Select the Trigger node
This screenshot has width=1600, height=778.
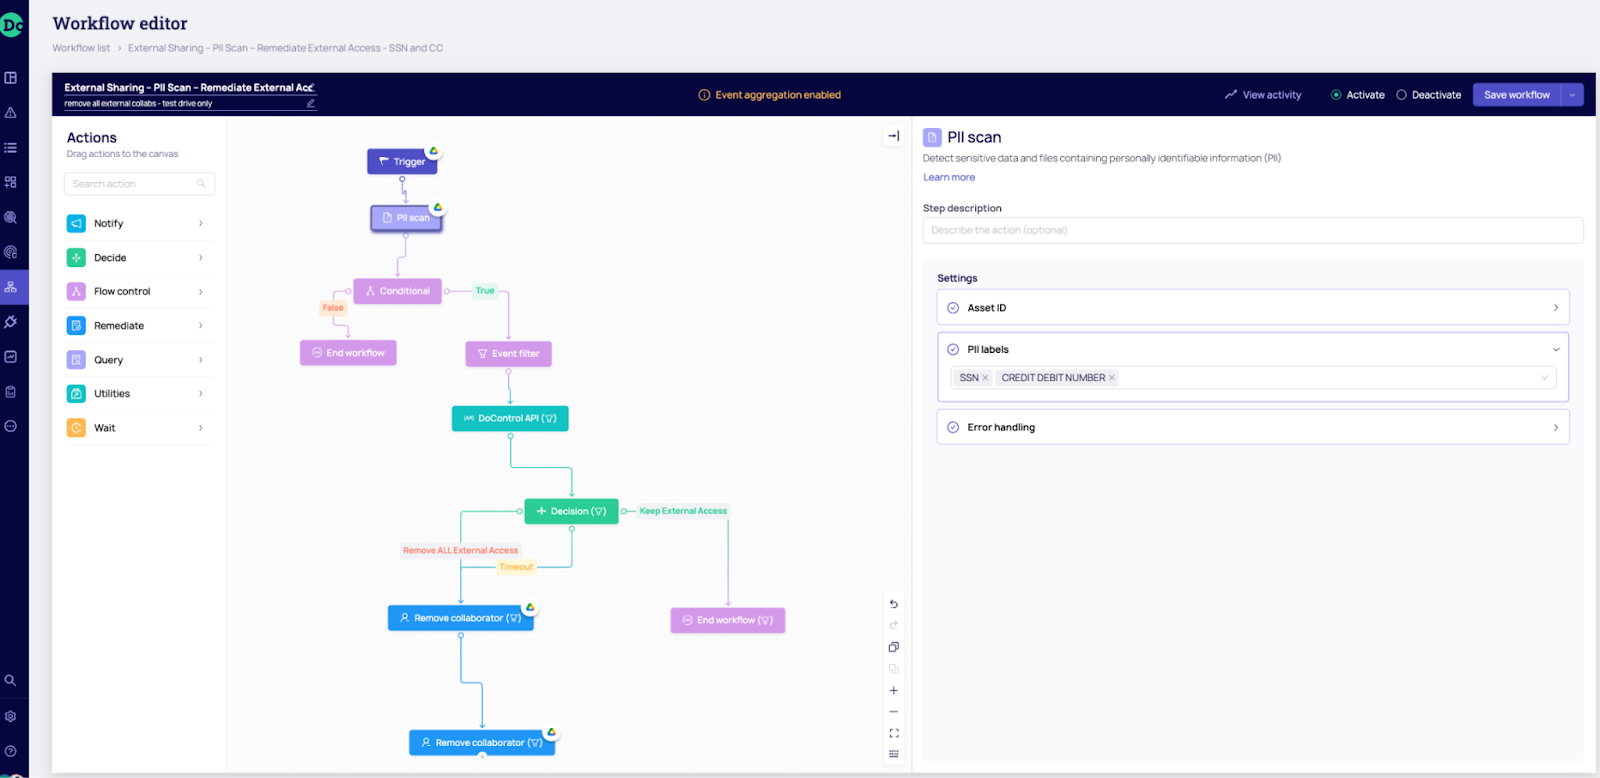[x=402, y=161]
